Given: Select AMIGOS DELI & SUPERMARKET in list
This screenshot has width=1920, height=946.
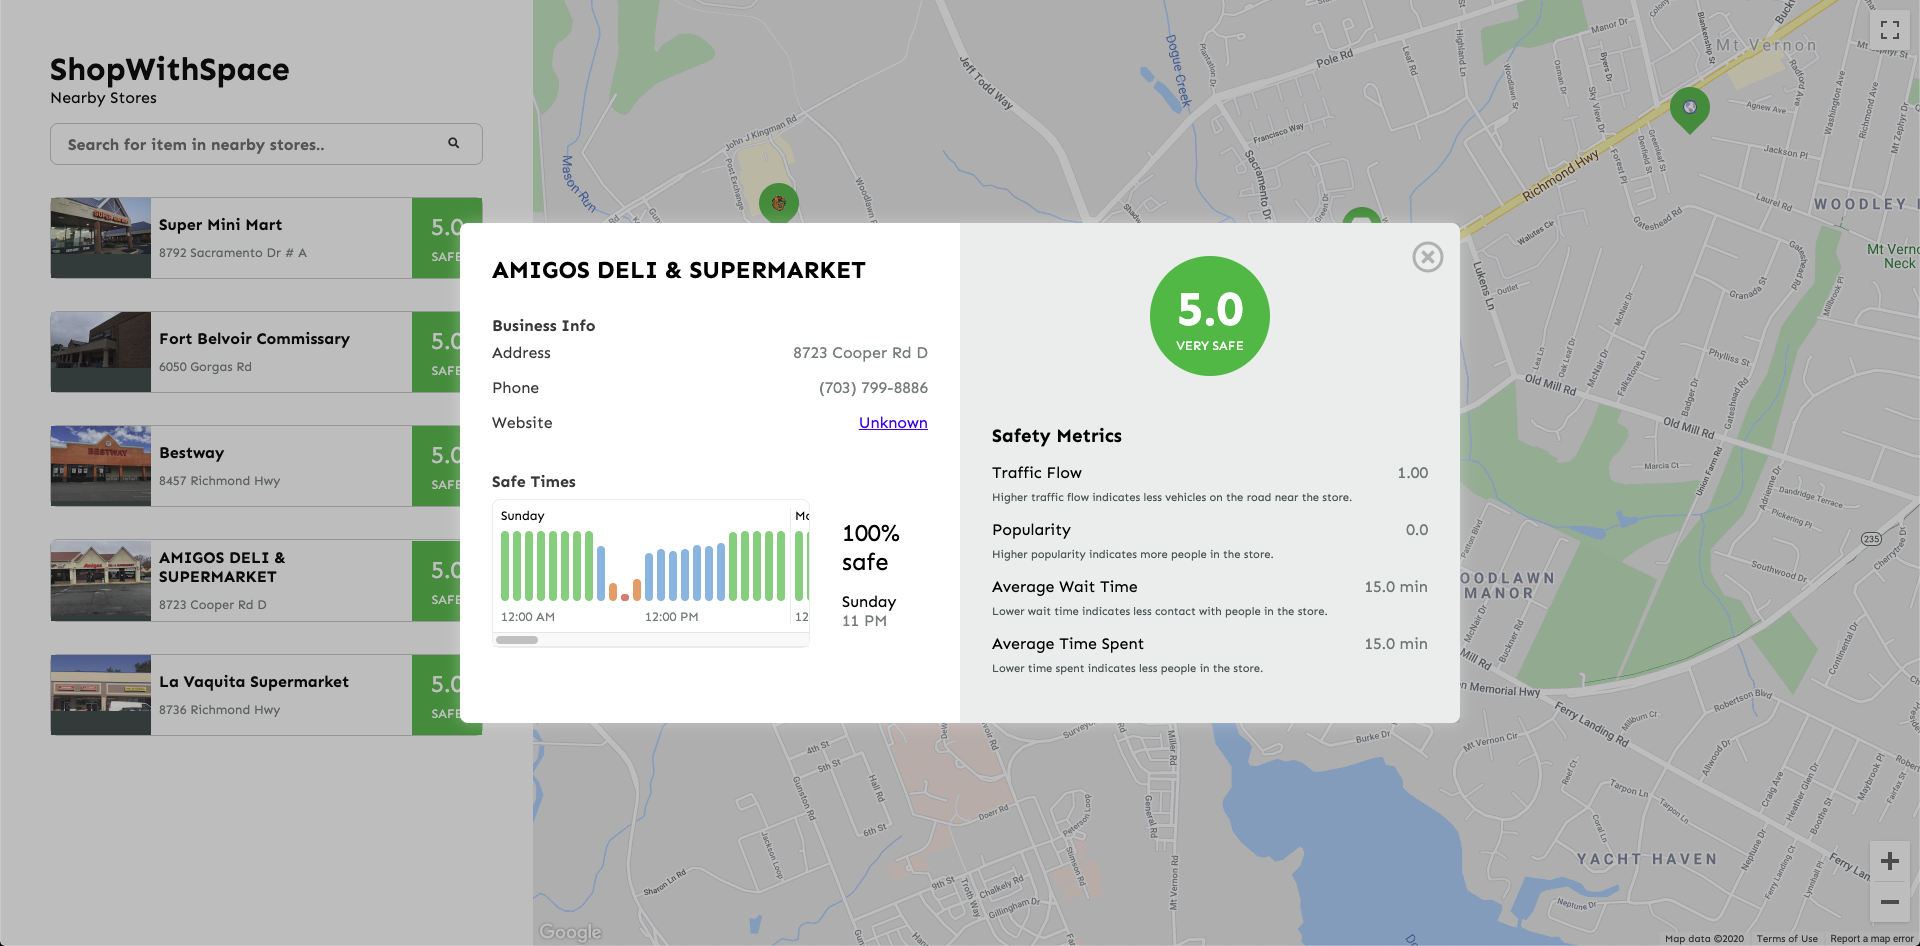Looking at the screenshot, I should click(x=266, y=581).
